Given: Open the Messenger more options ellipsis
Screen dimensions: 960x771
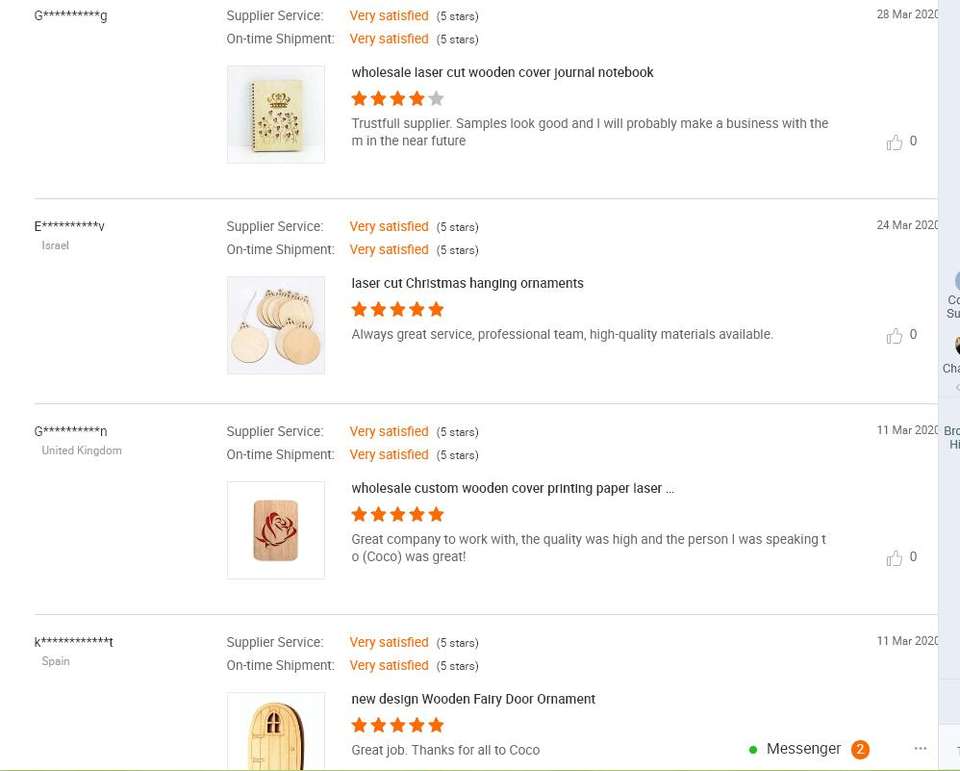Looking at the screenshot, I should (920, 749).
